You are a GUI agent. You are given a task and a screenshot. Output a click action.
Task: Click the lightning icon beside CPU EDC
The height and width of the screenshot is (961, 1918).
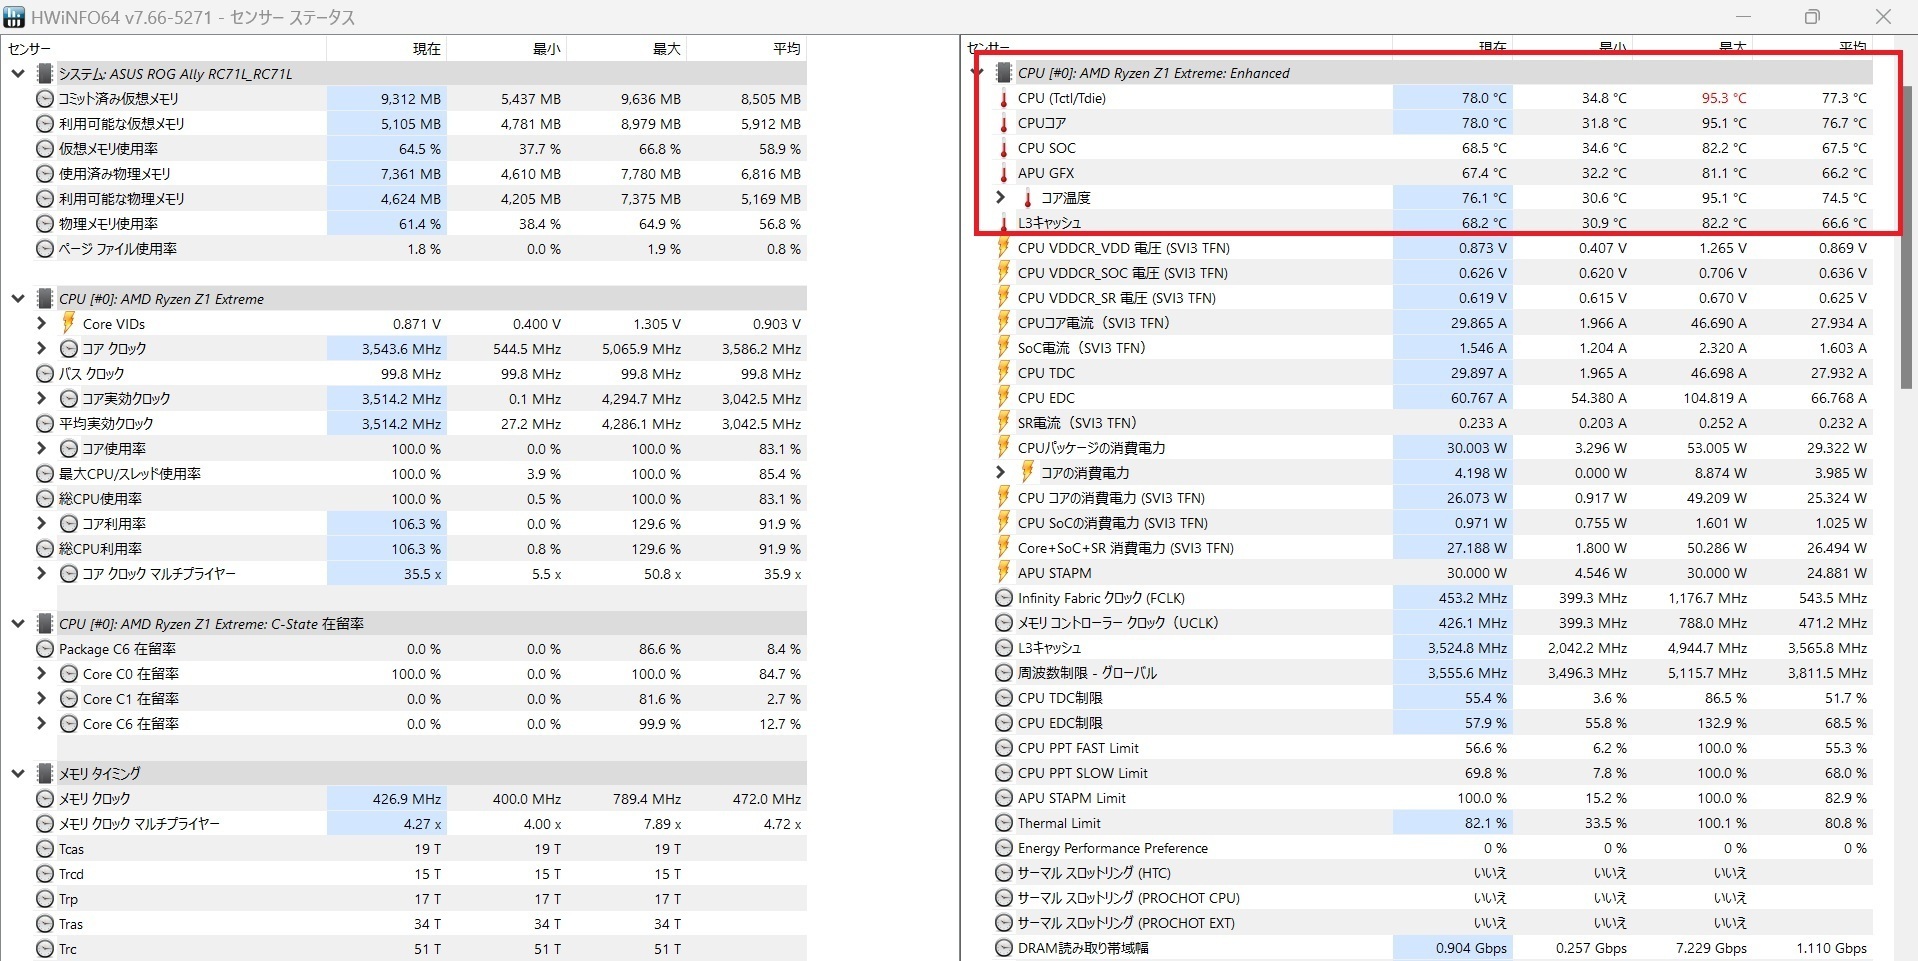coord(1004,398)
